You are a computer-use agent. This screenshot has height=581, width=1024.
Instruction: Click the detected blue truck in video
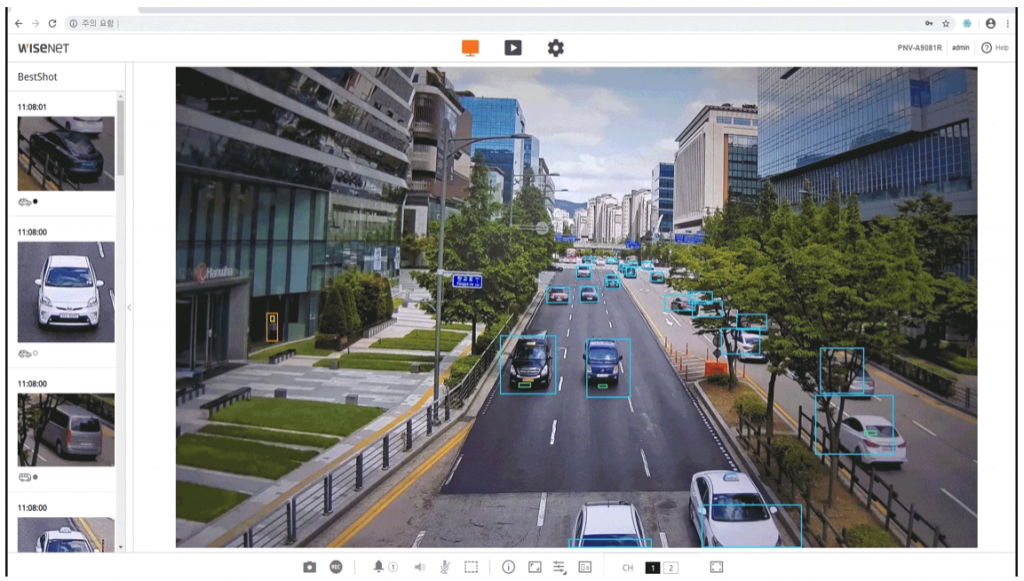tap(608, 367)
